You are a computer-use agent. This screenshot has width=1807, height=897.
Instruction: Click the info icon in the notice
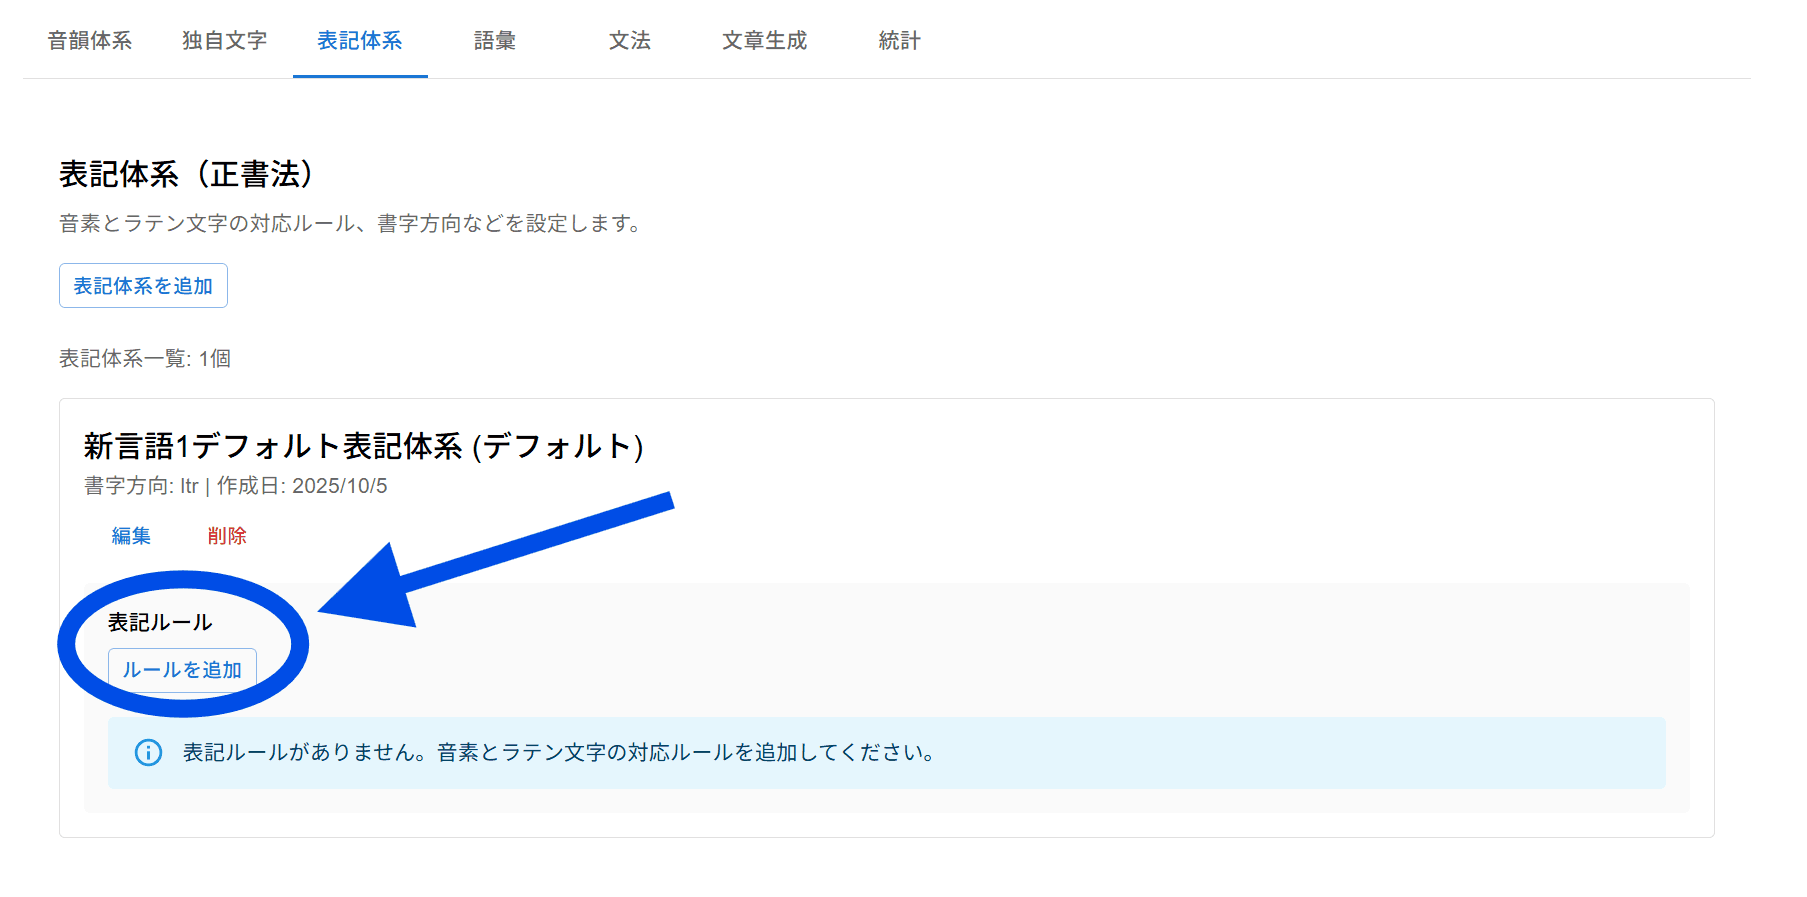(x=148, y=753)
